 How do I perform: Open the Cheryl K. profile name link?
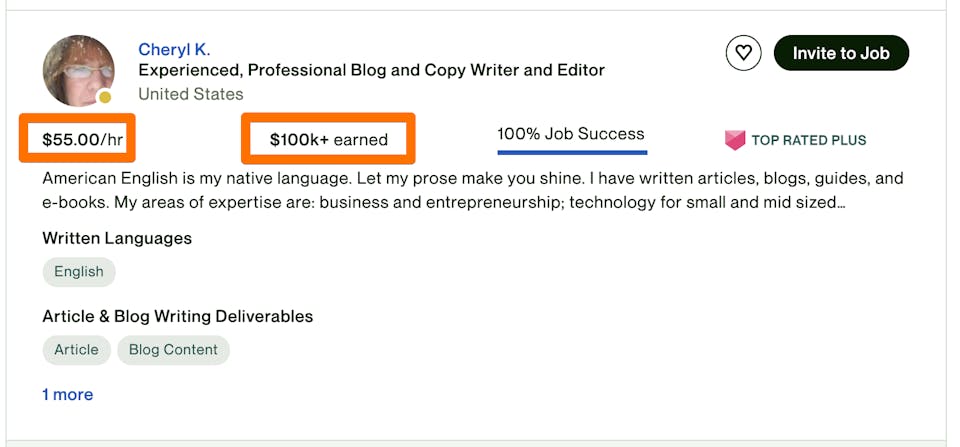point(174,49)
